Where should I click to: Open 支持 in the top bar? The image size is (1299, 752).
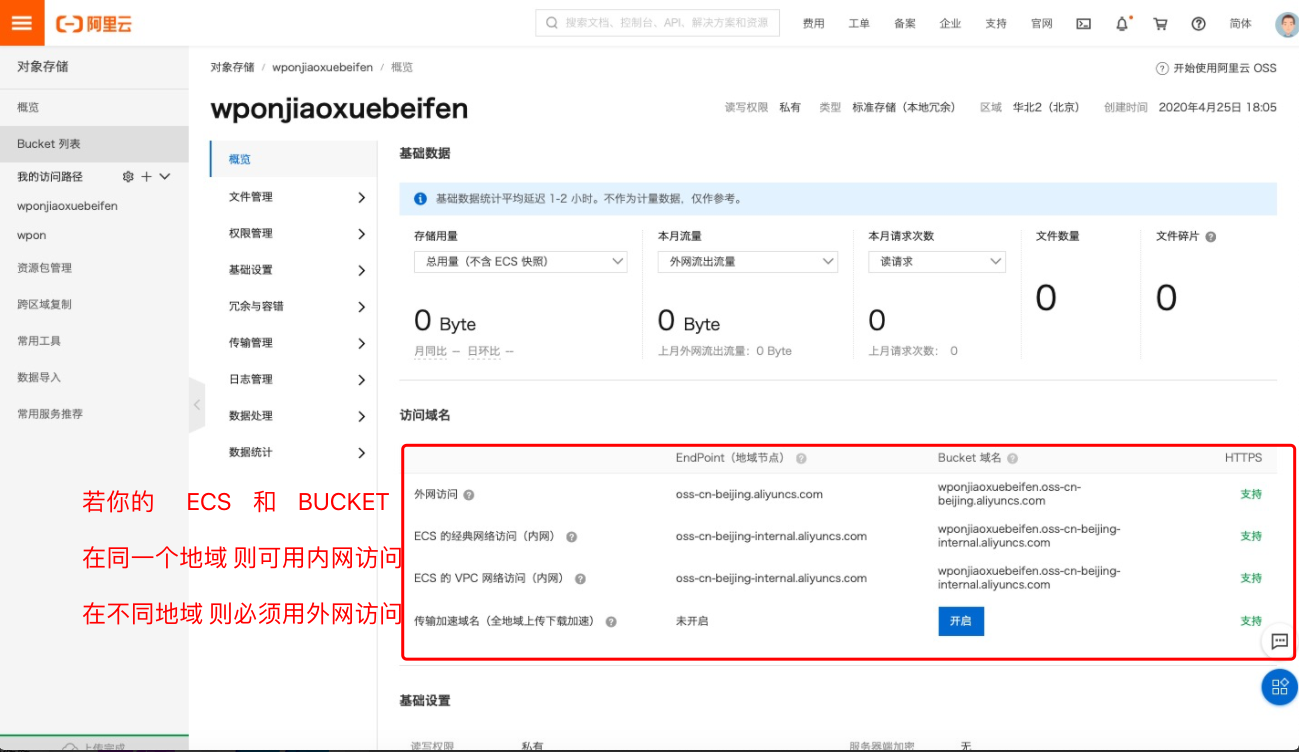[996, 24]
